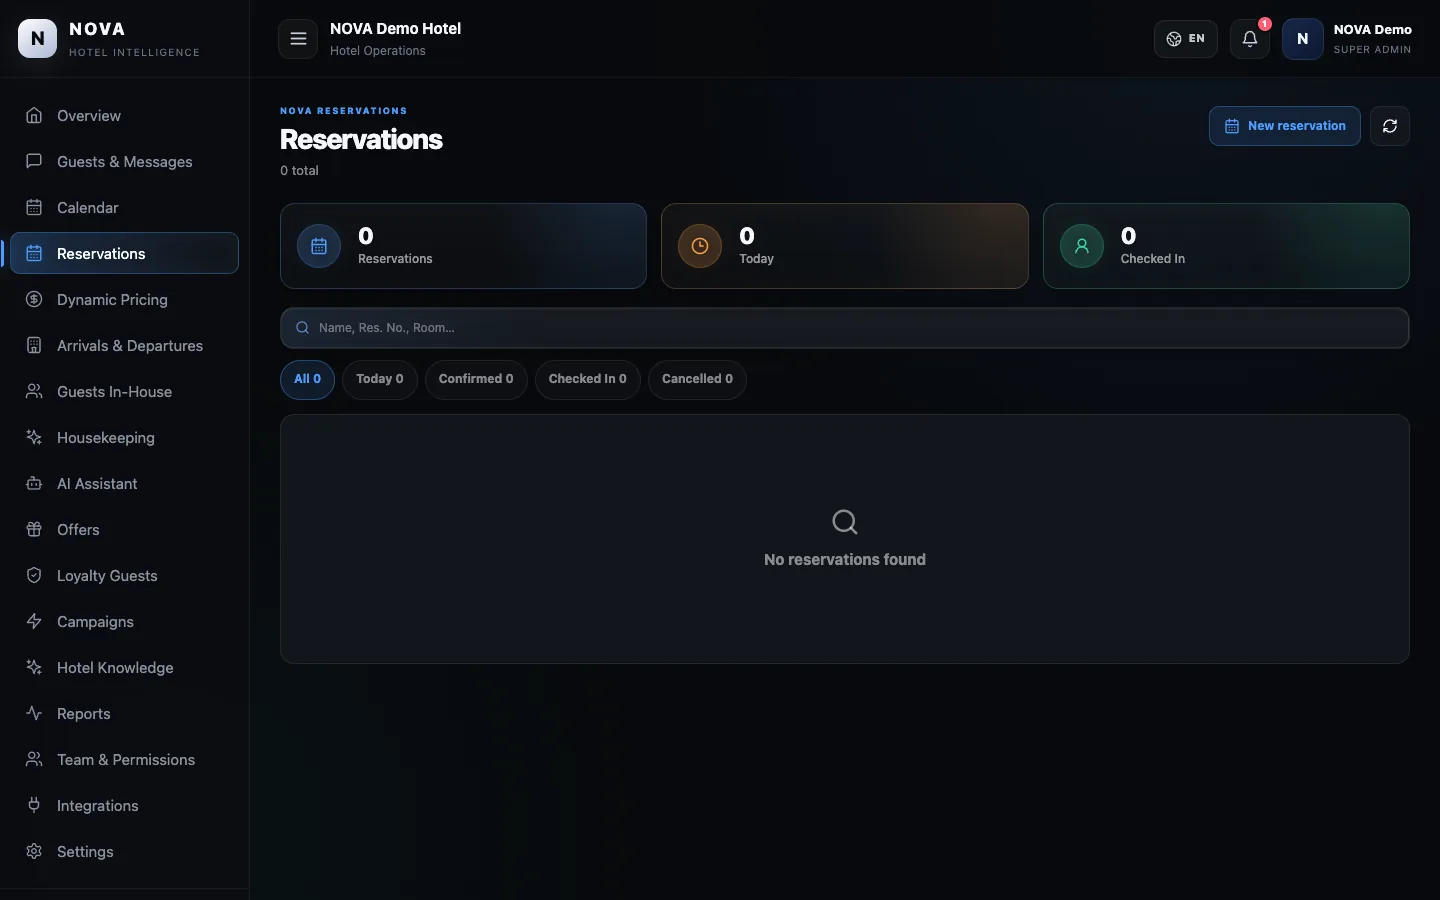This screenshot has height=900, width=1440.
Task: Click the "NOVA Demo Hotel" title
Action: [395, 29]
